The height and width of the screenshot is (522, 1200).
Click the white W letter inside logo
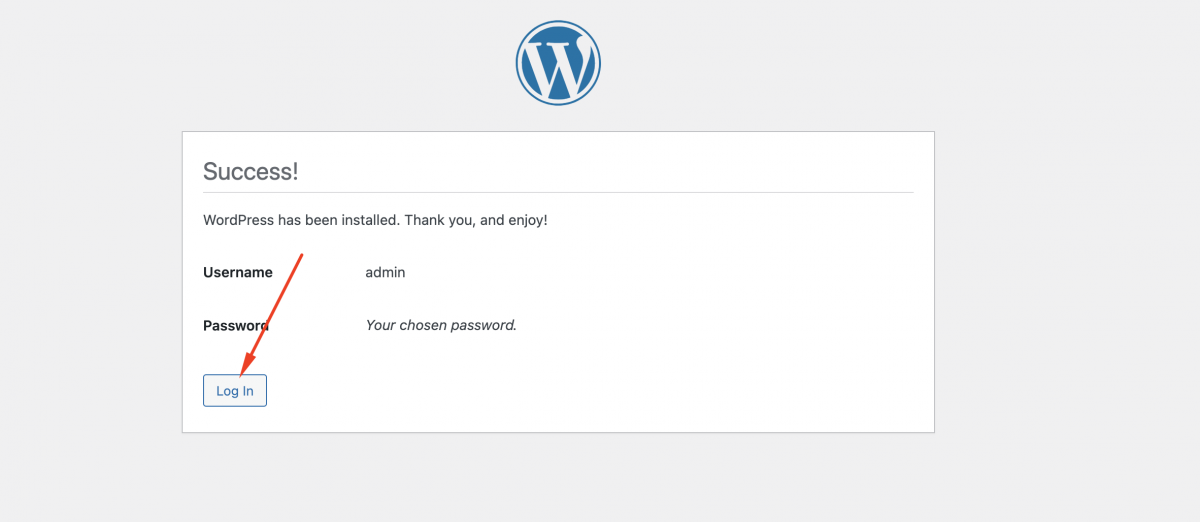pos(556,65)
